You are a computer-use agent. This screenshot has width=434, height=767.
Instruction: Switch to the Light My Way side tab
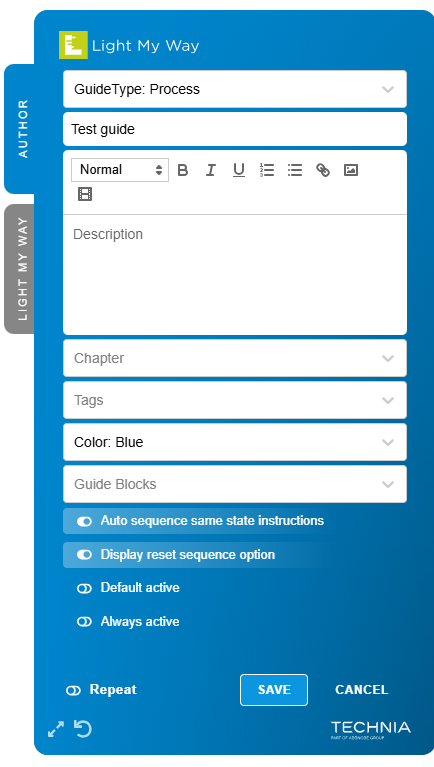coord(20,269)
